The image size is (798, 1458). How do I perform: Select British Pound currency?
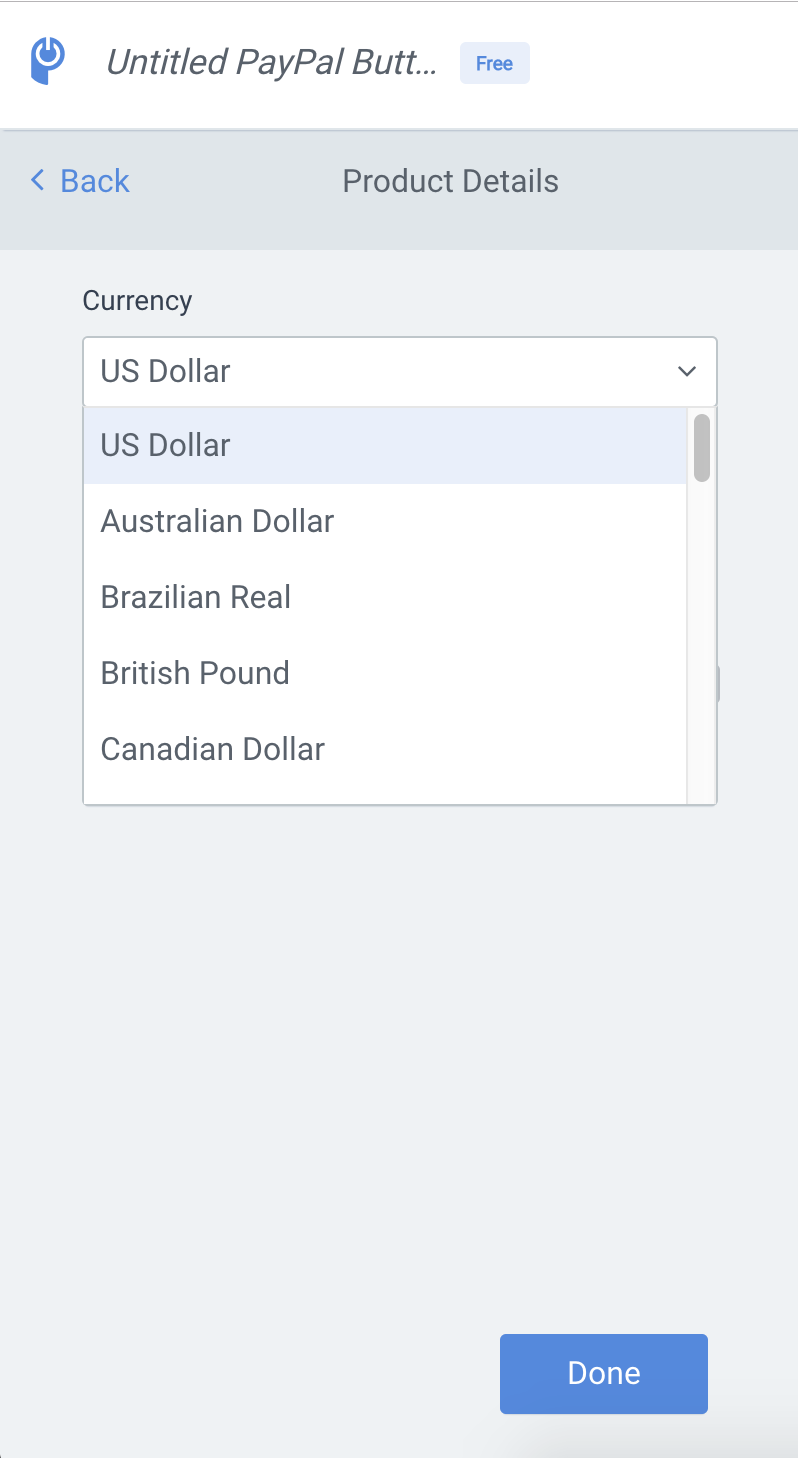385,673
